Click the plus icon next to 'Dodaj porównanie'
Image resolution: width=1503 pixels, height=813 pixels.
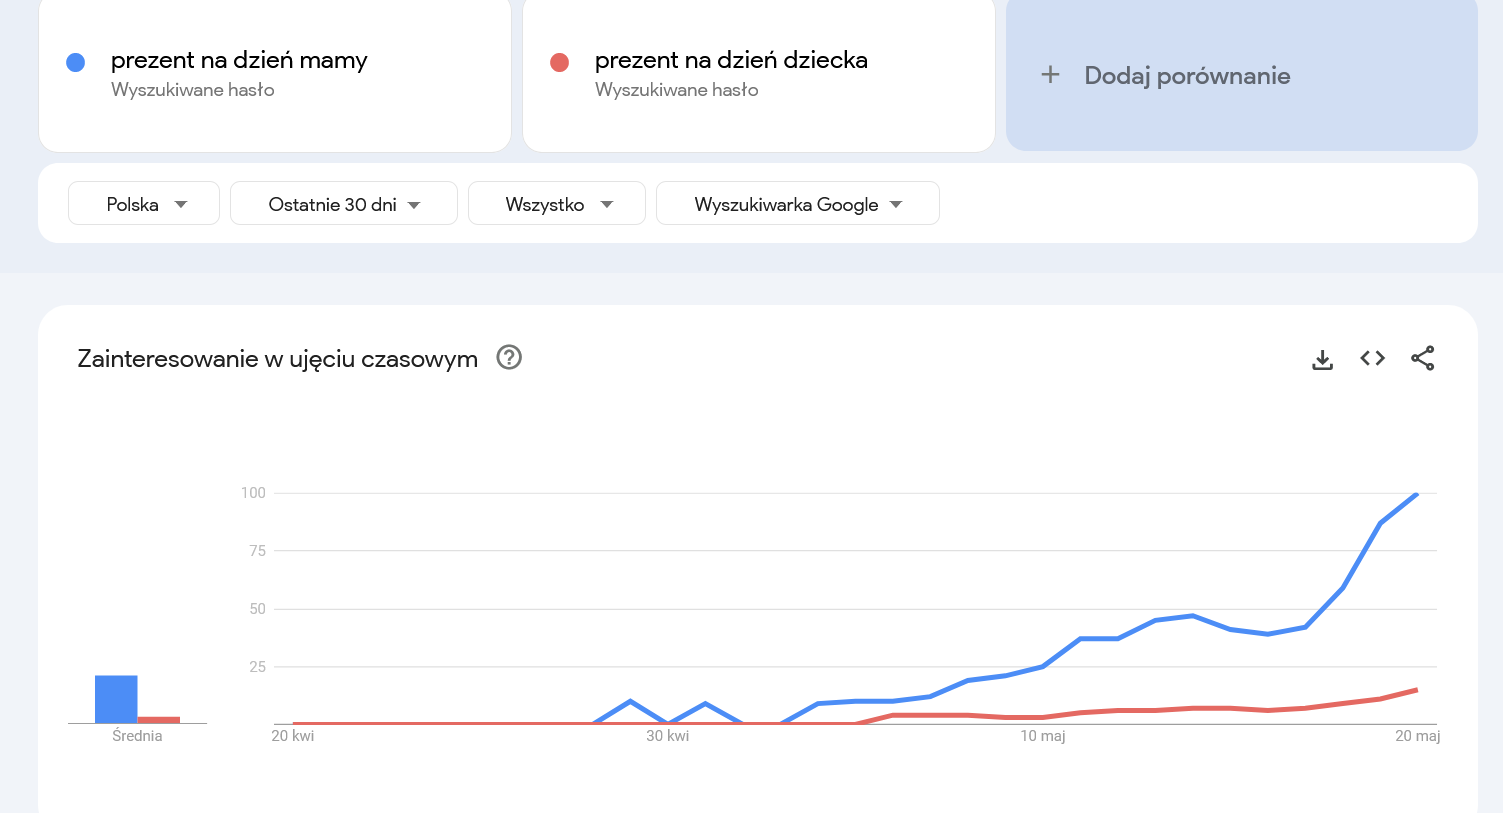click(x=1049, y=74)
